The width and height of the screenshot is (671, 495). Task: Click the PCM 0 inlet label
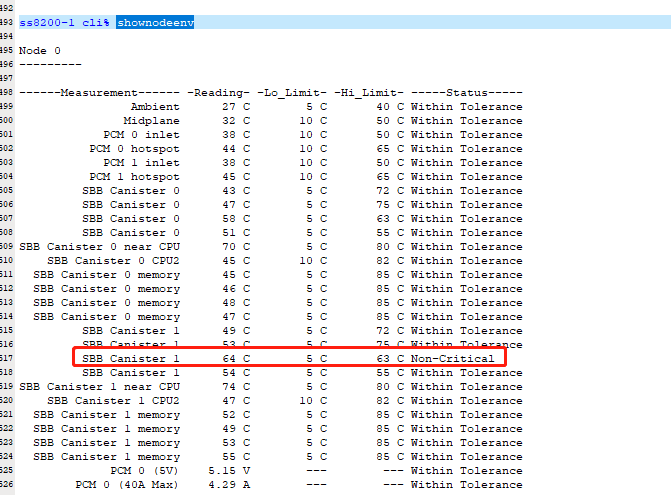point(141,135)
